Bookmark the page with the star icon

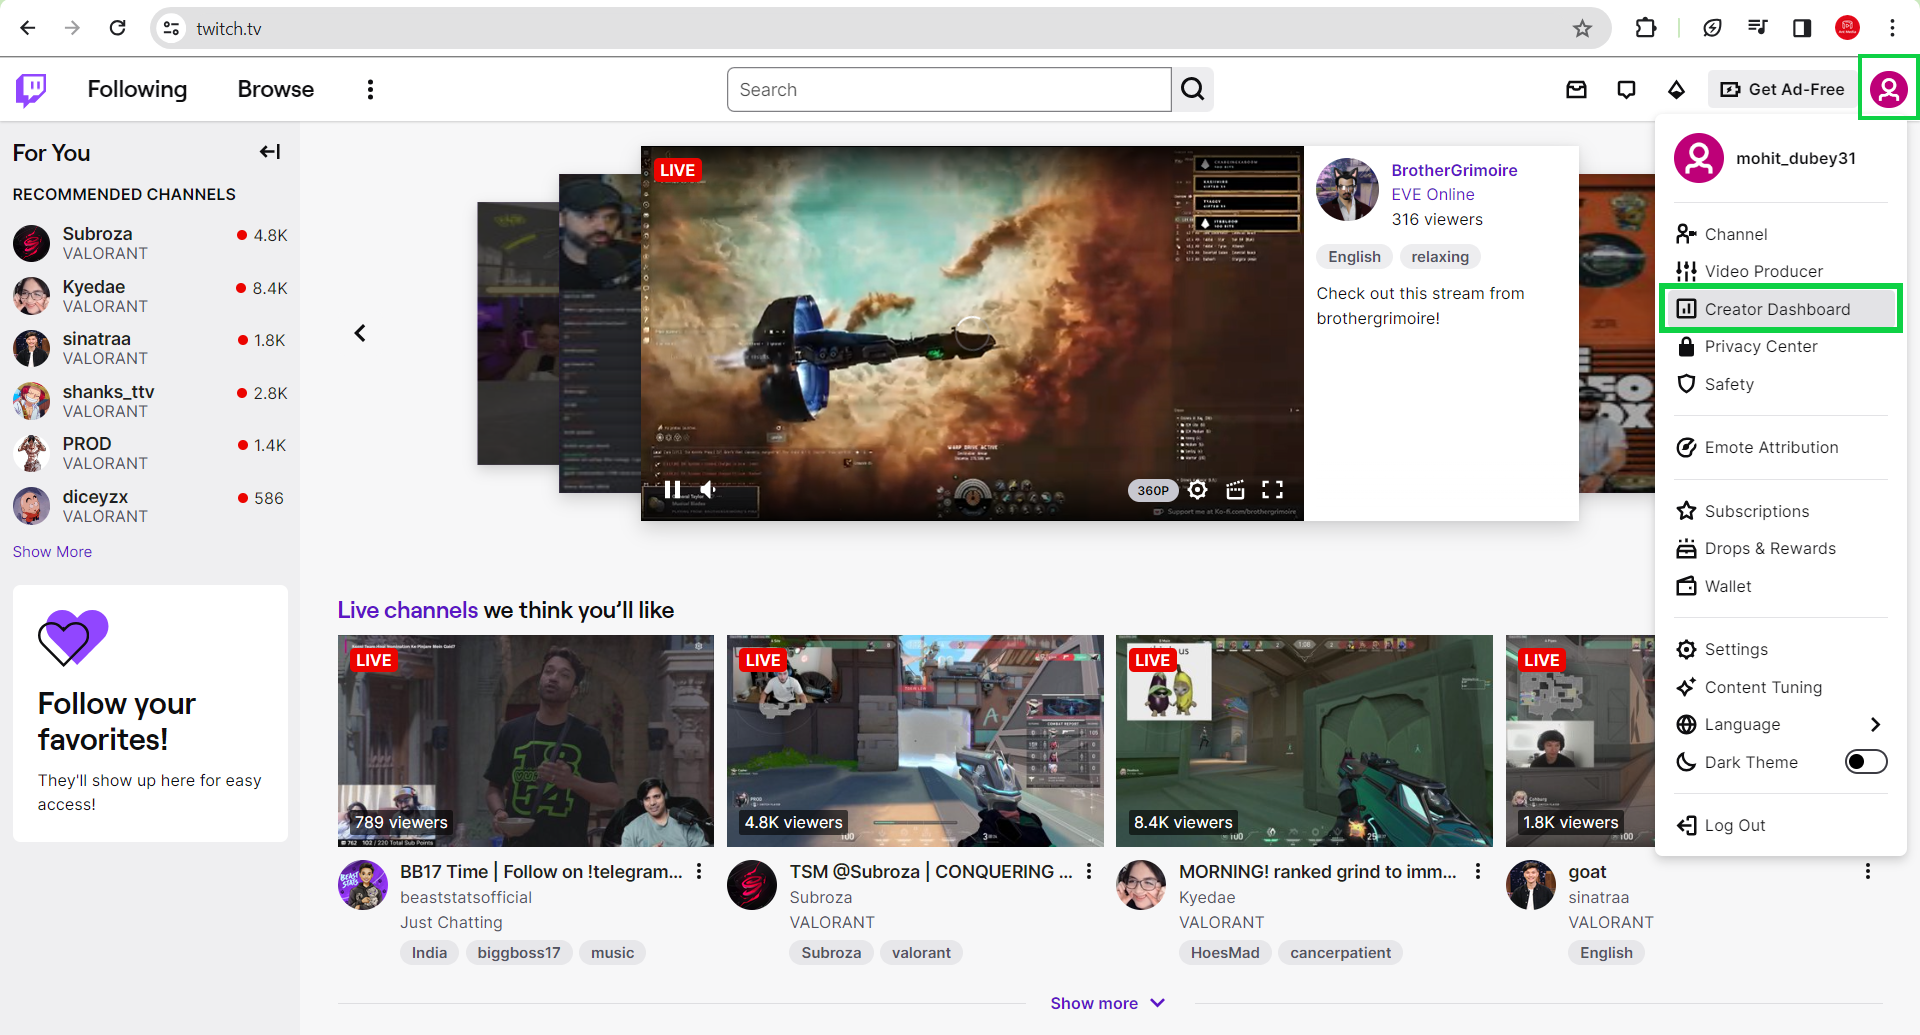coord(1582,28)
